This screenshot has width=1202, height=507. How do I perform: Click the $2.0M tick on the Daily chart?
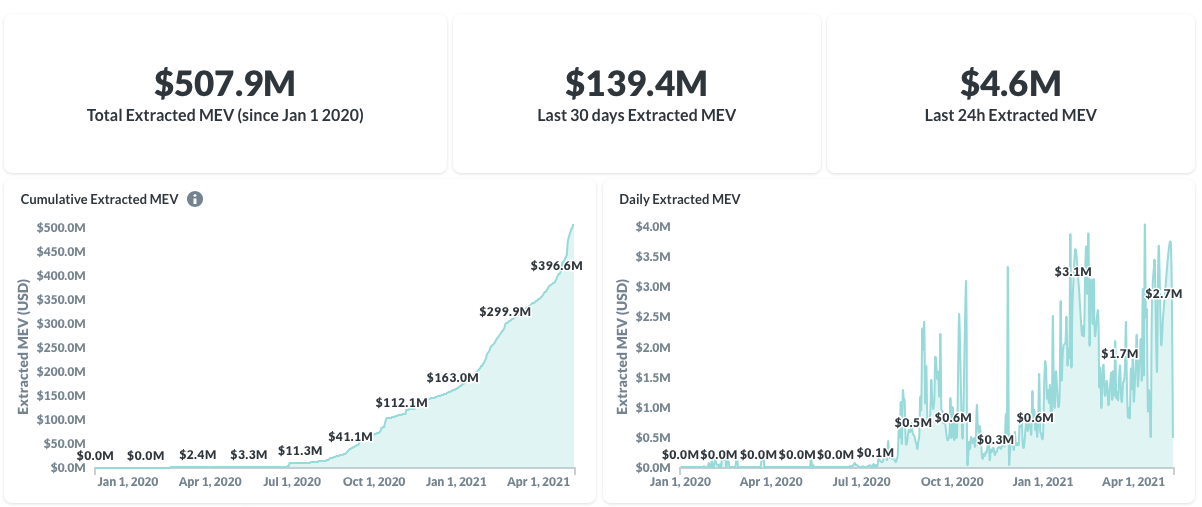(x=655, y=347)
